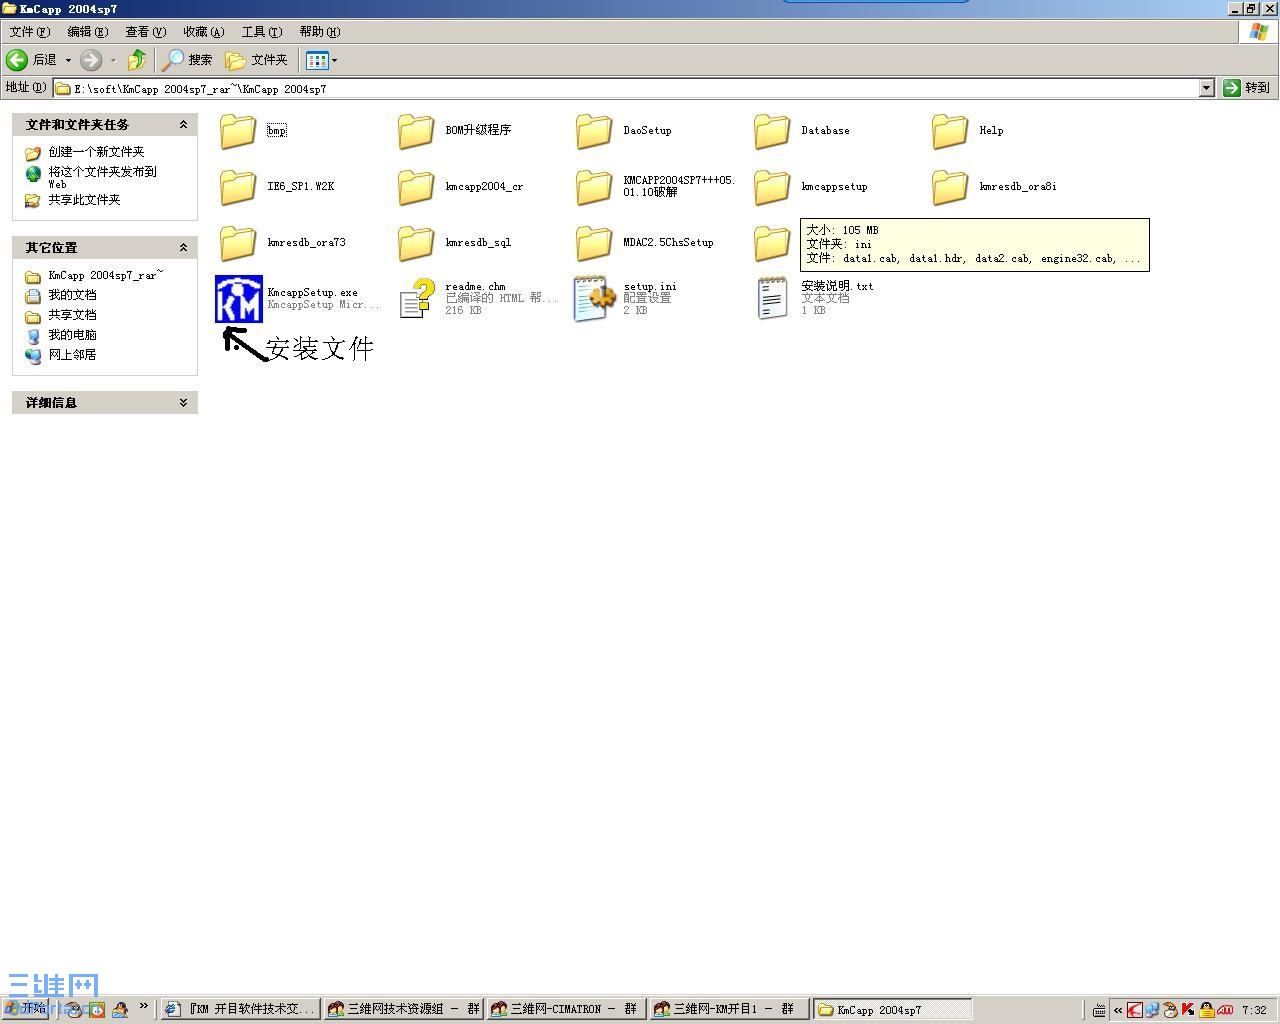
Task: Click the 后退 back button
Action: coord(32,60)
